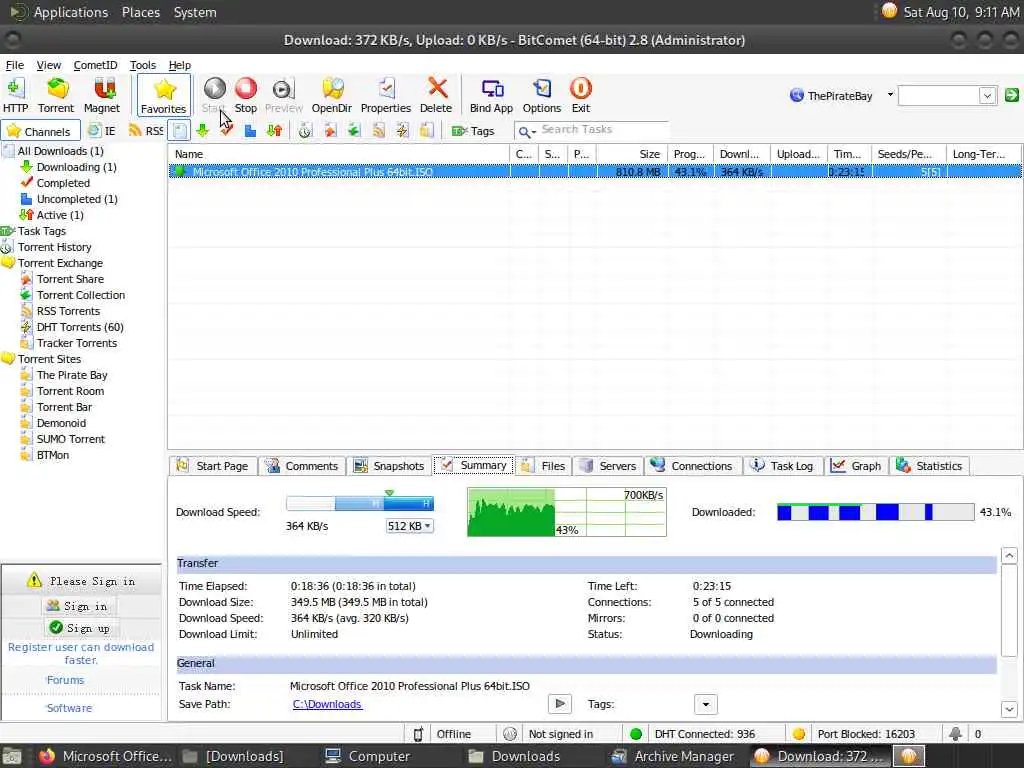Open Bind App
Viewport: 1024px width, 768px height.
click(491, 95)
